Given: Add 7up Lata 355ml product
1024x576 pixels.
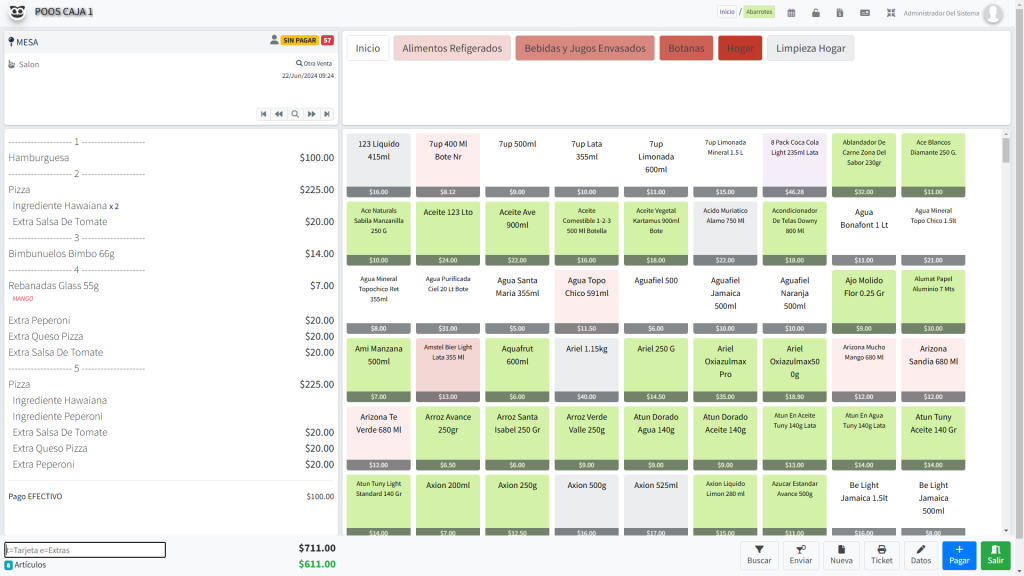Looking at the screenshot, I should point(586,165).
